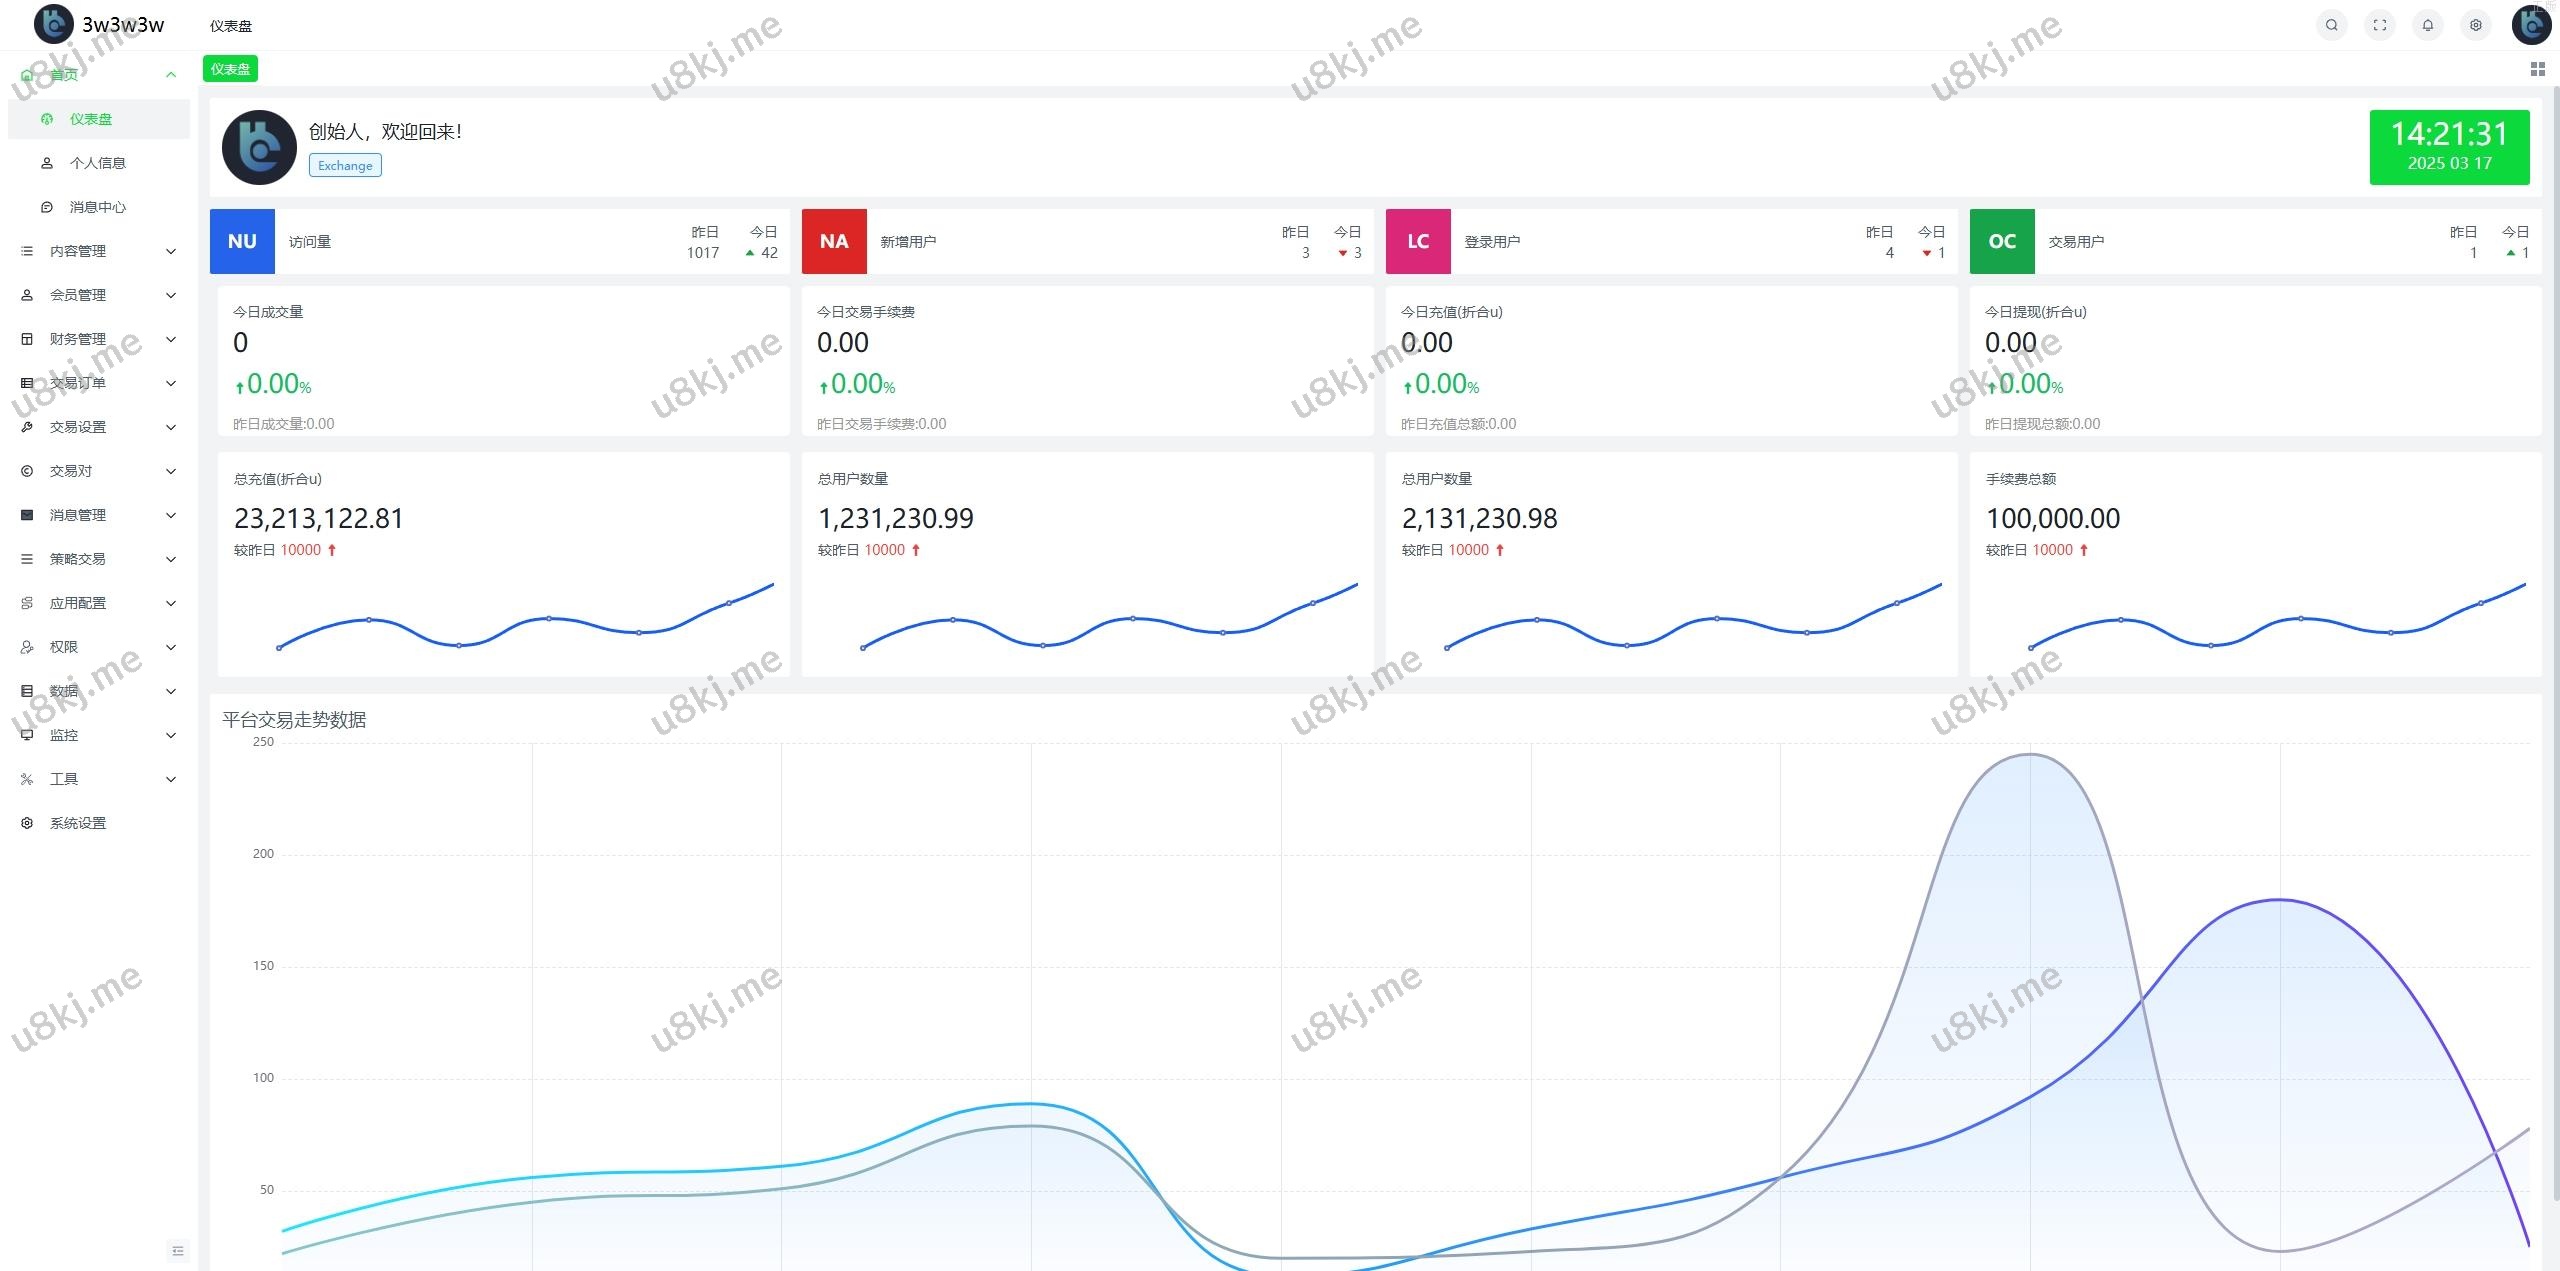Expand the 内容管理 sidebar menu
The image size is (2560, 1271).
(98, 251)
